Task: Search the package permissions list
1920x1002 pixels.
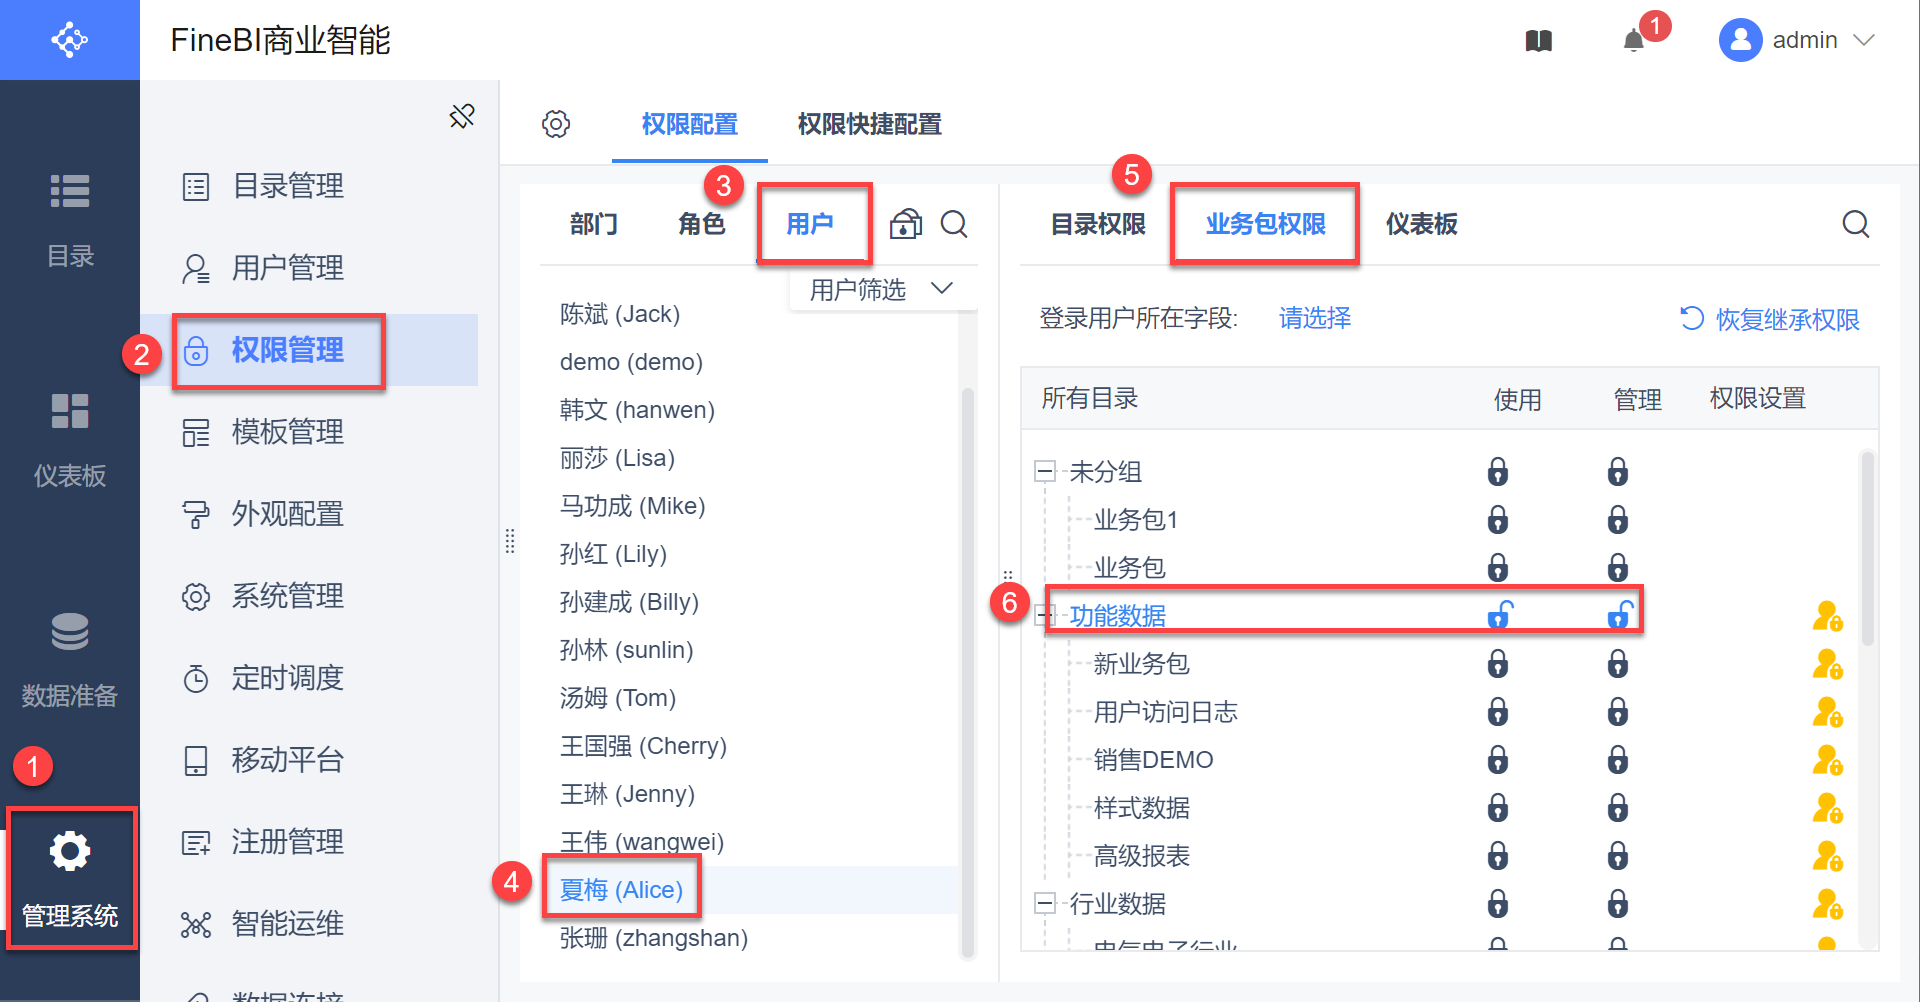Action: click(x=1856, y=224)
